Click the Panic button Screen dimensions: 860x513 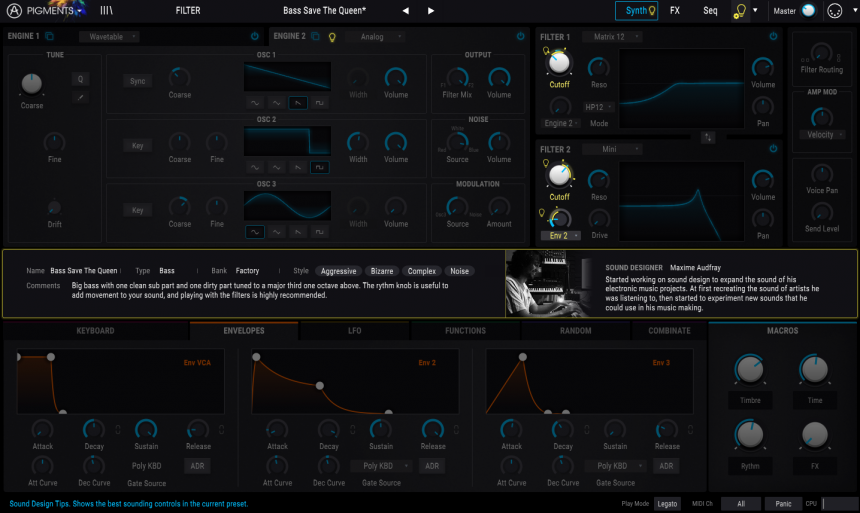coord(783,504)
